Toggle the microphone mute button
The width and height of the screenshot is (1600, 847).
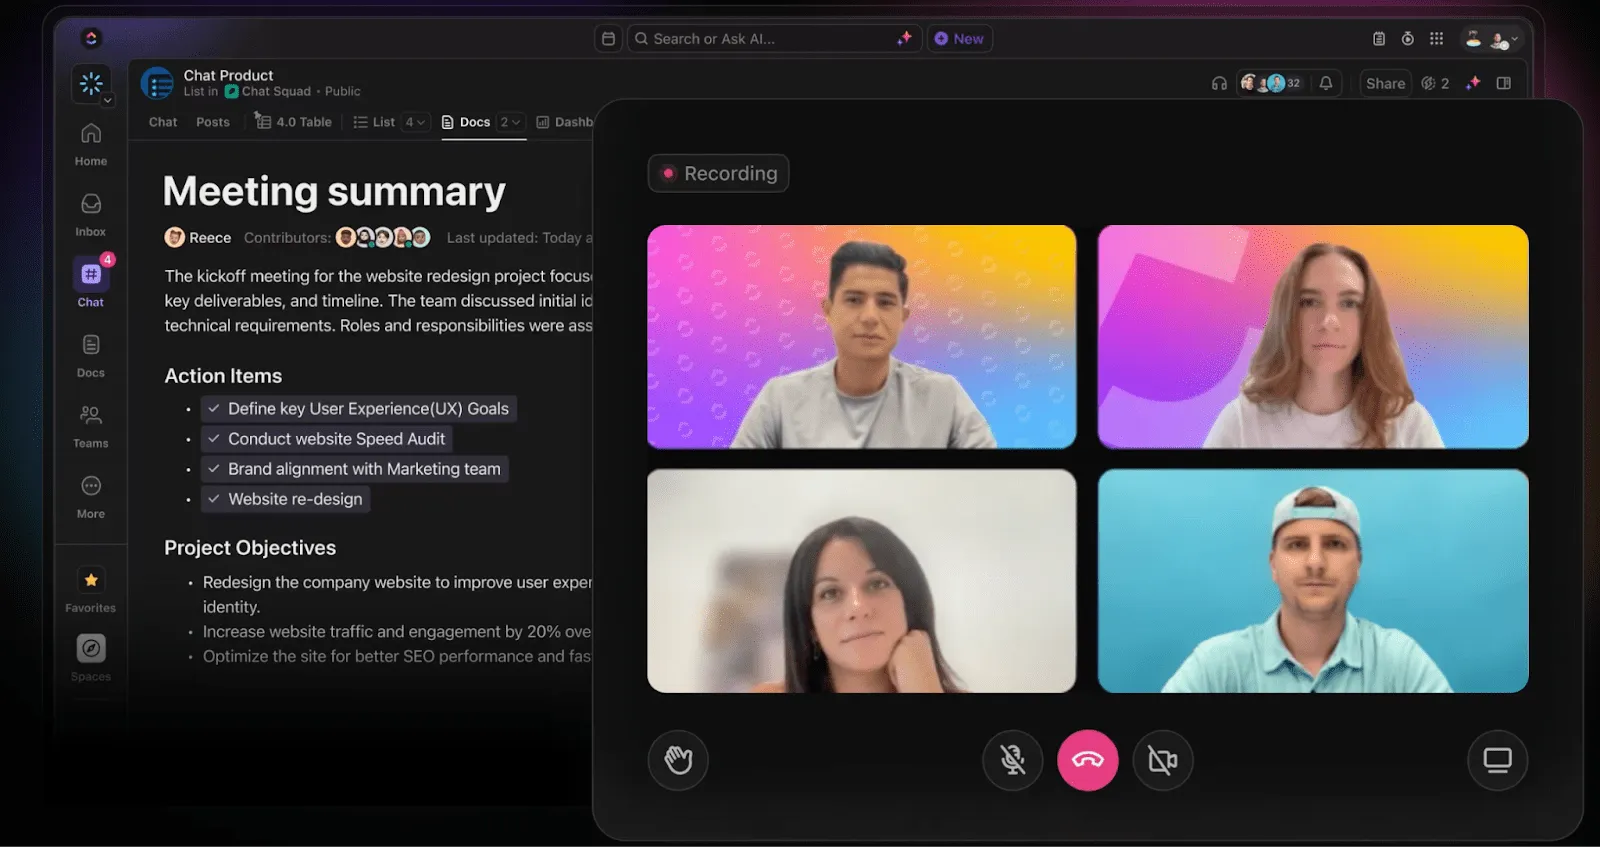(x=1013, y=760)
